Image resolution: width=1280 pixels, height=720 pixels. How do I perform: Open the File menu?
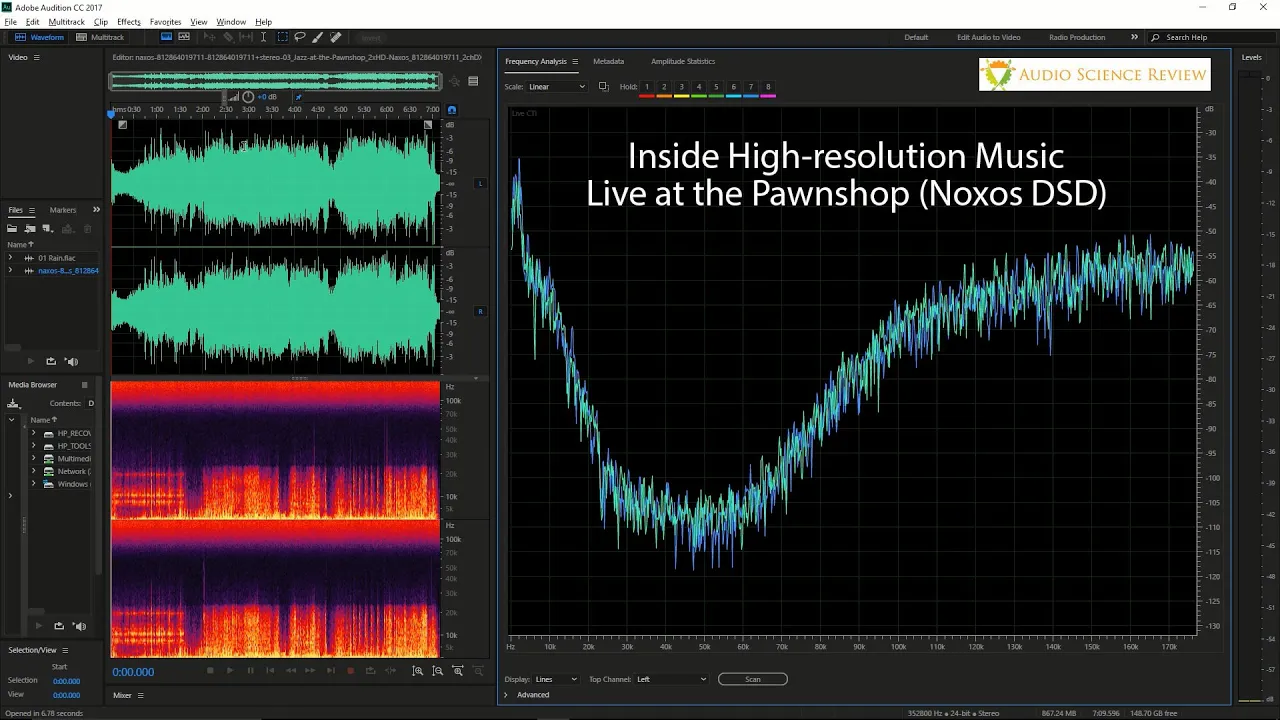coord(10,22)
